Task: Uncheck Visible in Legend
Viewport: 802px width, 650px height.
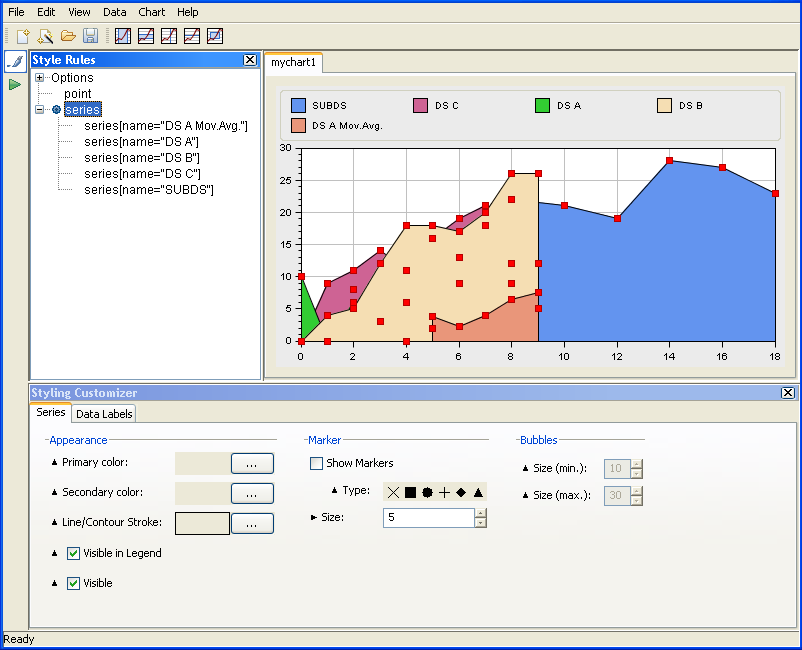Action: point(73,553)
